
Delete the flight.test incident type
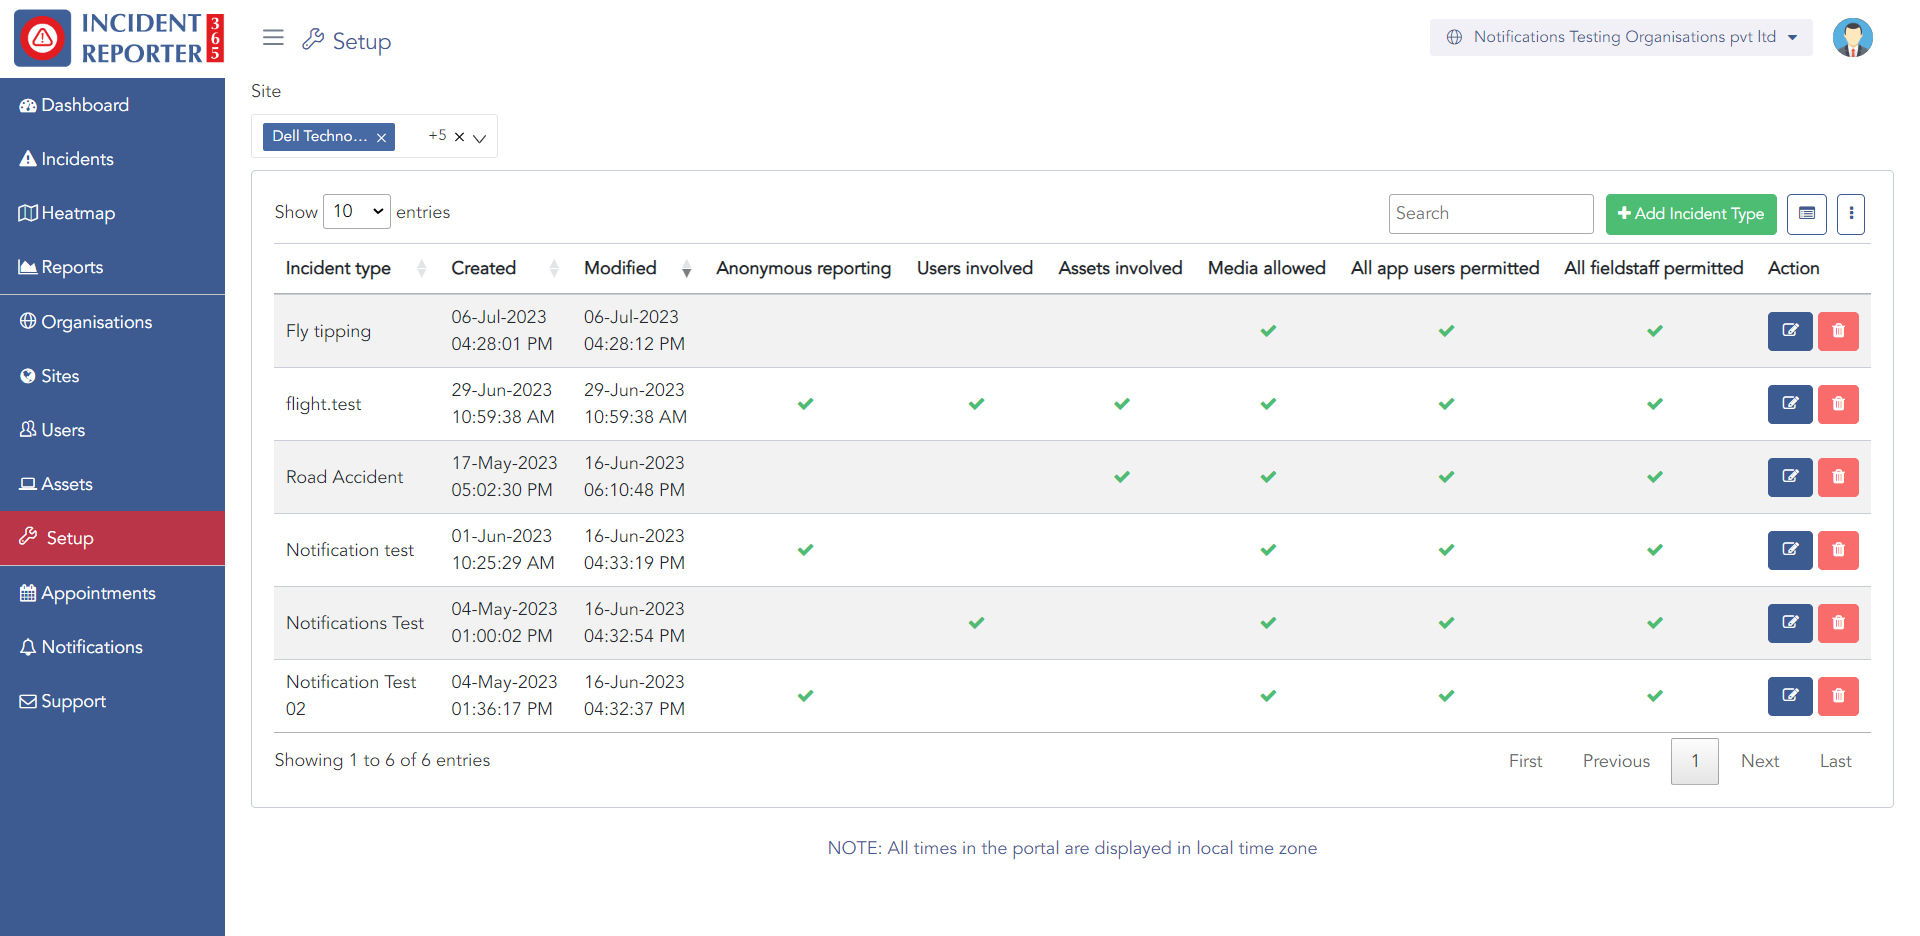(1837, 404)
